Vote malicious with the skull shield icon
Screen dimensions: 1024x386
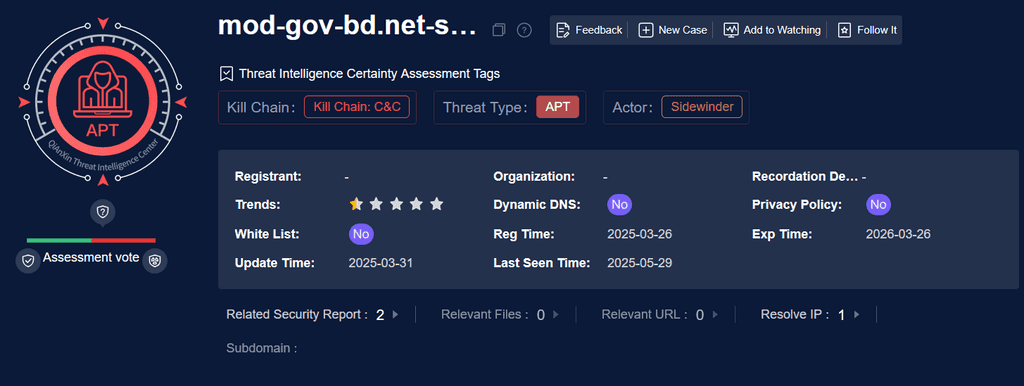pyautogui.click(x=155, y=261)
